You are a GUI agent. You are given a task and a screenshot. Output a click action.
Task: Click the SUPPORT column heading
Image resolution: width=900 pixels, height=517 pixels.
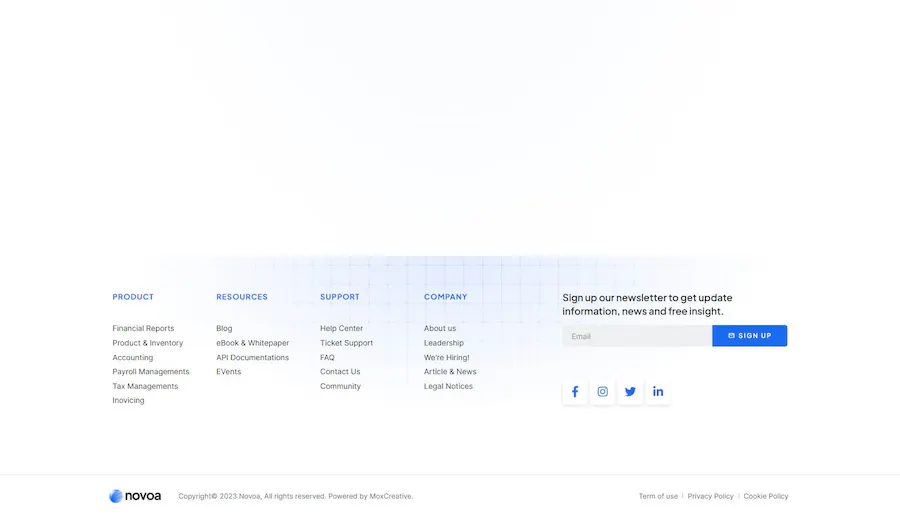pyautogui.click(x=340, y=297)
